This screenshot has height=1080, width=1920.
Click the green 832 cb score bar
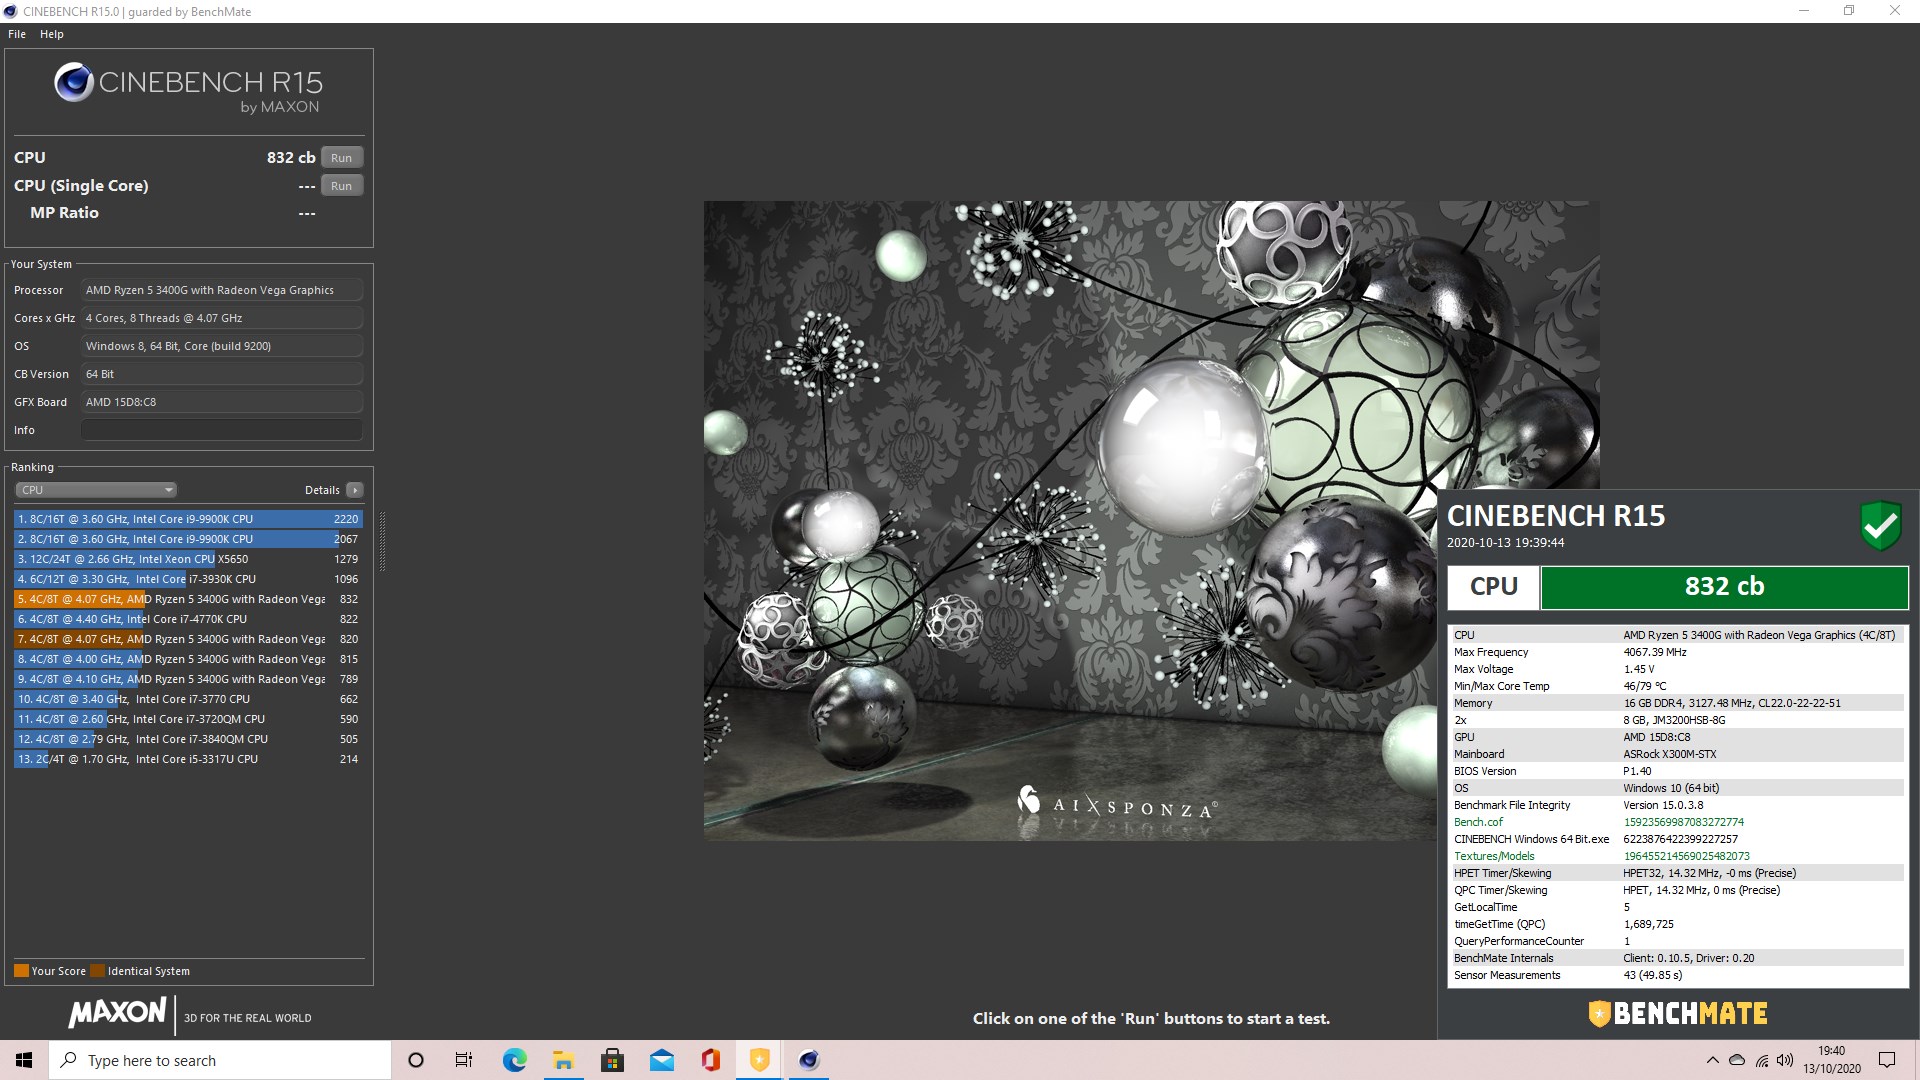point(1724,587)
